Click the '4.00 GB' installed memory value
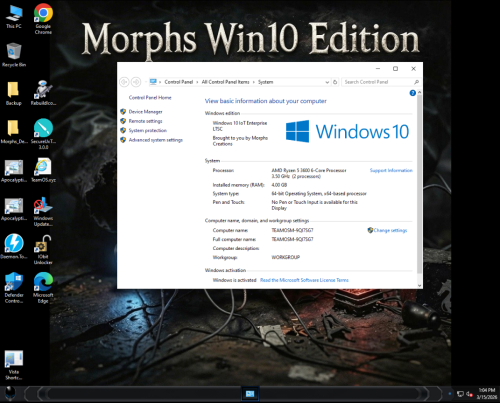Screen dimensions: 500x403 tap(279, 185)
